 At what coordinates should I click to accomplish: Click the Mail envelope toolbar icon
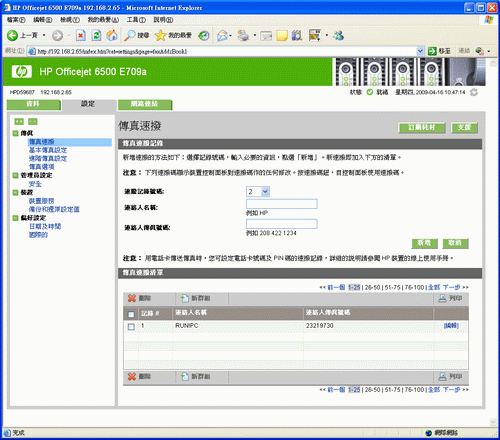(x=222, y=35)
